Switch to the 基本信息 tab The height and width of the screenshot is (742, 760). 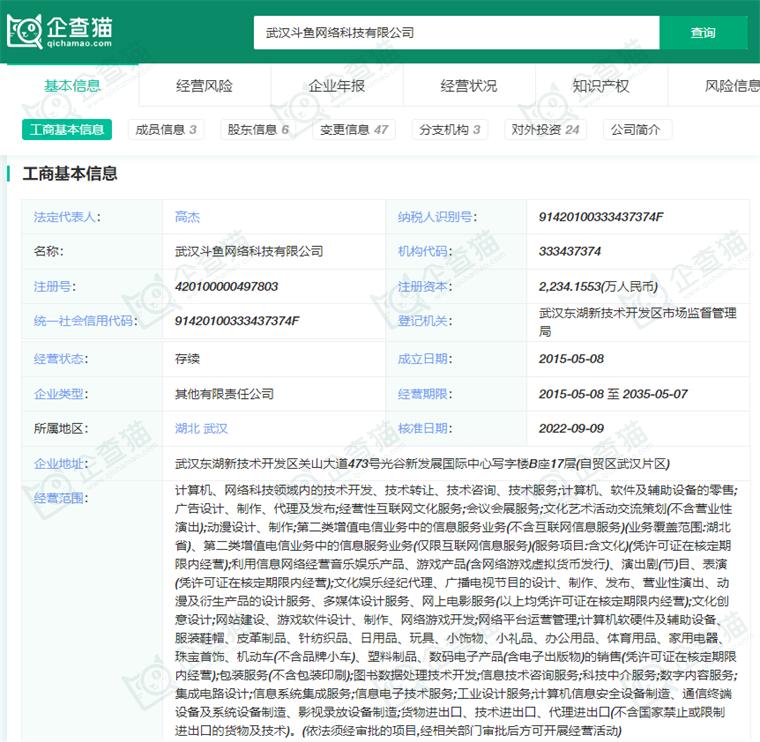pyautogui.click(x=72, y=86)
